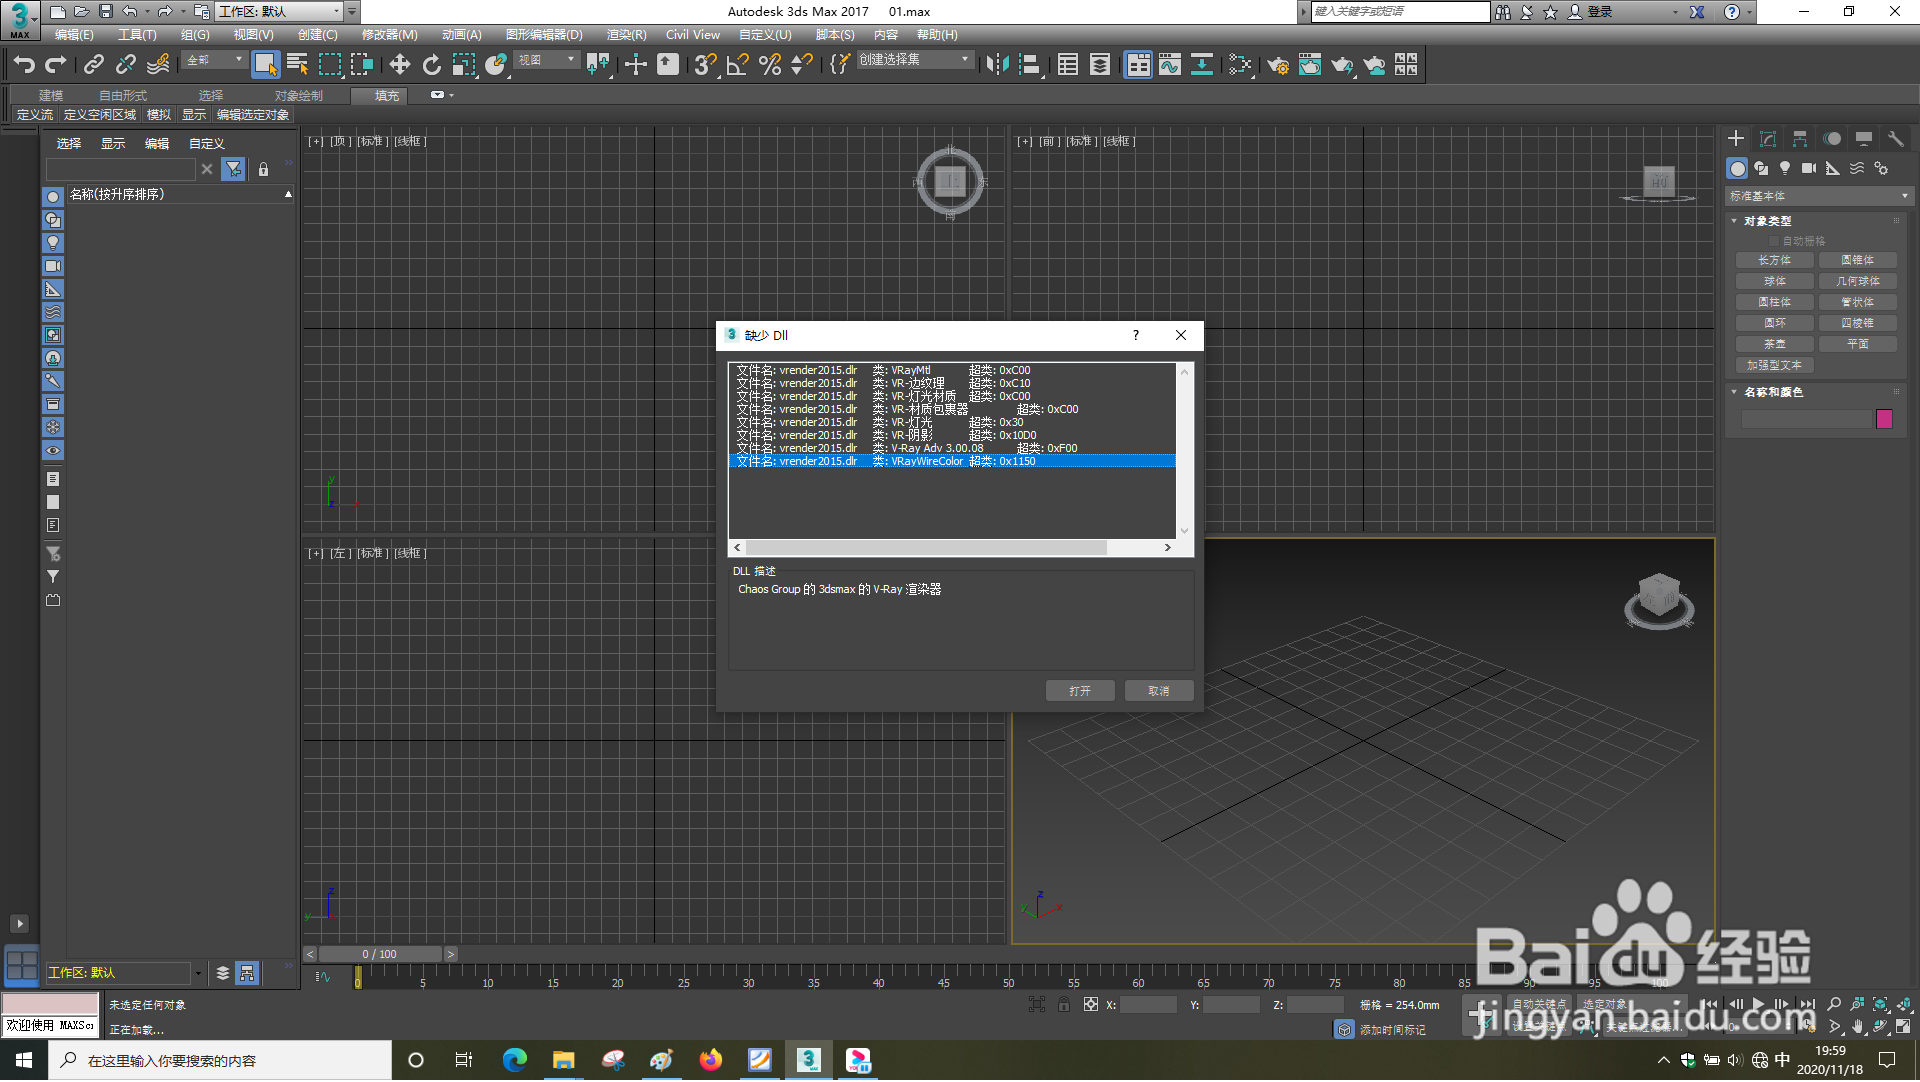Image resolution: width=1920 pixels, height=1082 pixels.
Task: Toggle the scene explorer filter funnel button
Action: coord(233,169)
